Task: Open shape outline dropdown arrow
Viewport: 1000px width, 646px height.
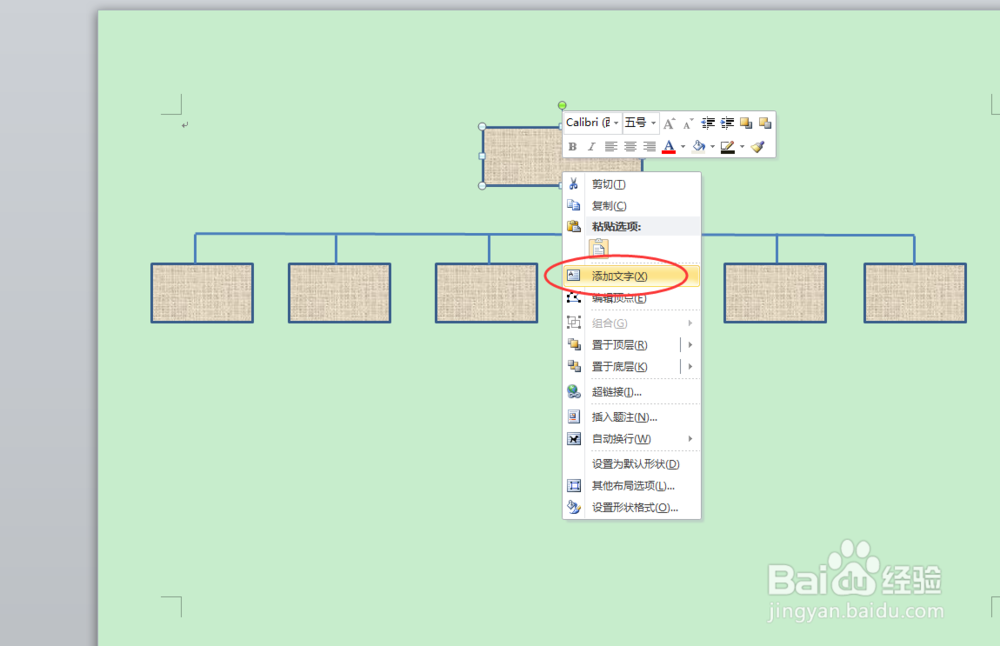Action: (x=742, y=147)
